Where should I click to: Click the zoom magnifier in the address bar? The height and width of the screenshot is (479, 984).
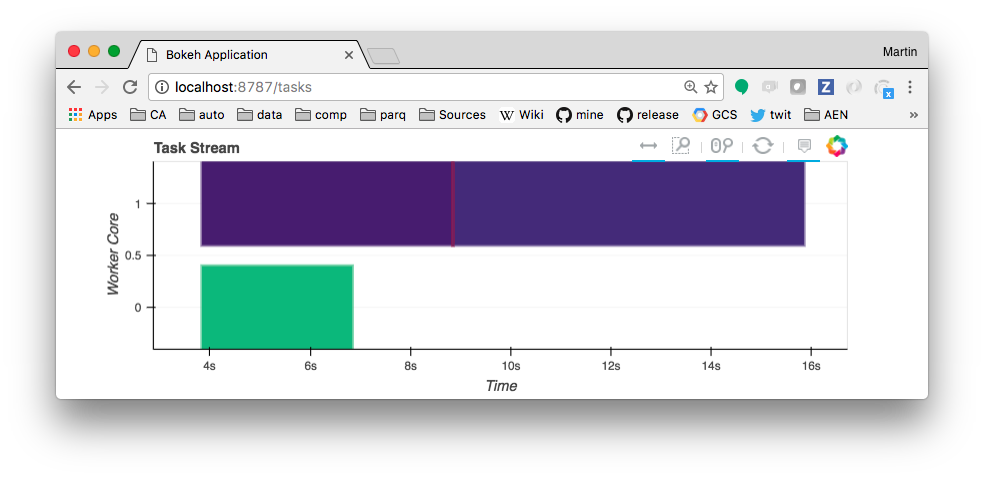(x=690, y=87)
